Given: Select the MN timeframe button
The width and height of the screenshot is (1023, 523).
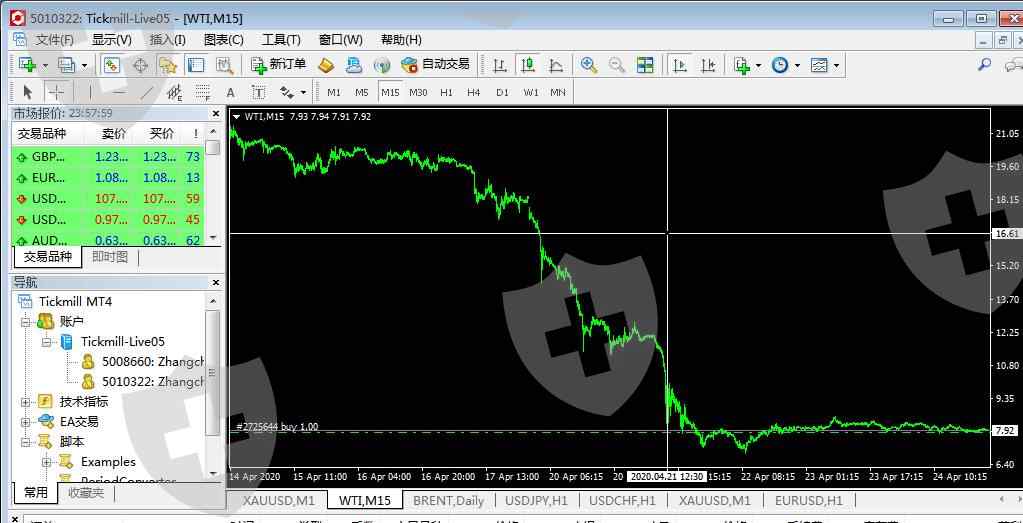Looking at the screenshot, I should 558,92.
